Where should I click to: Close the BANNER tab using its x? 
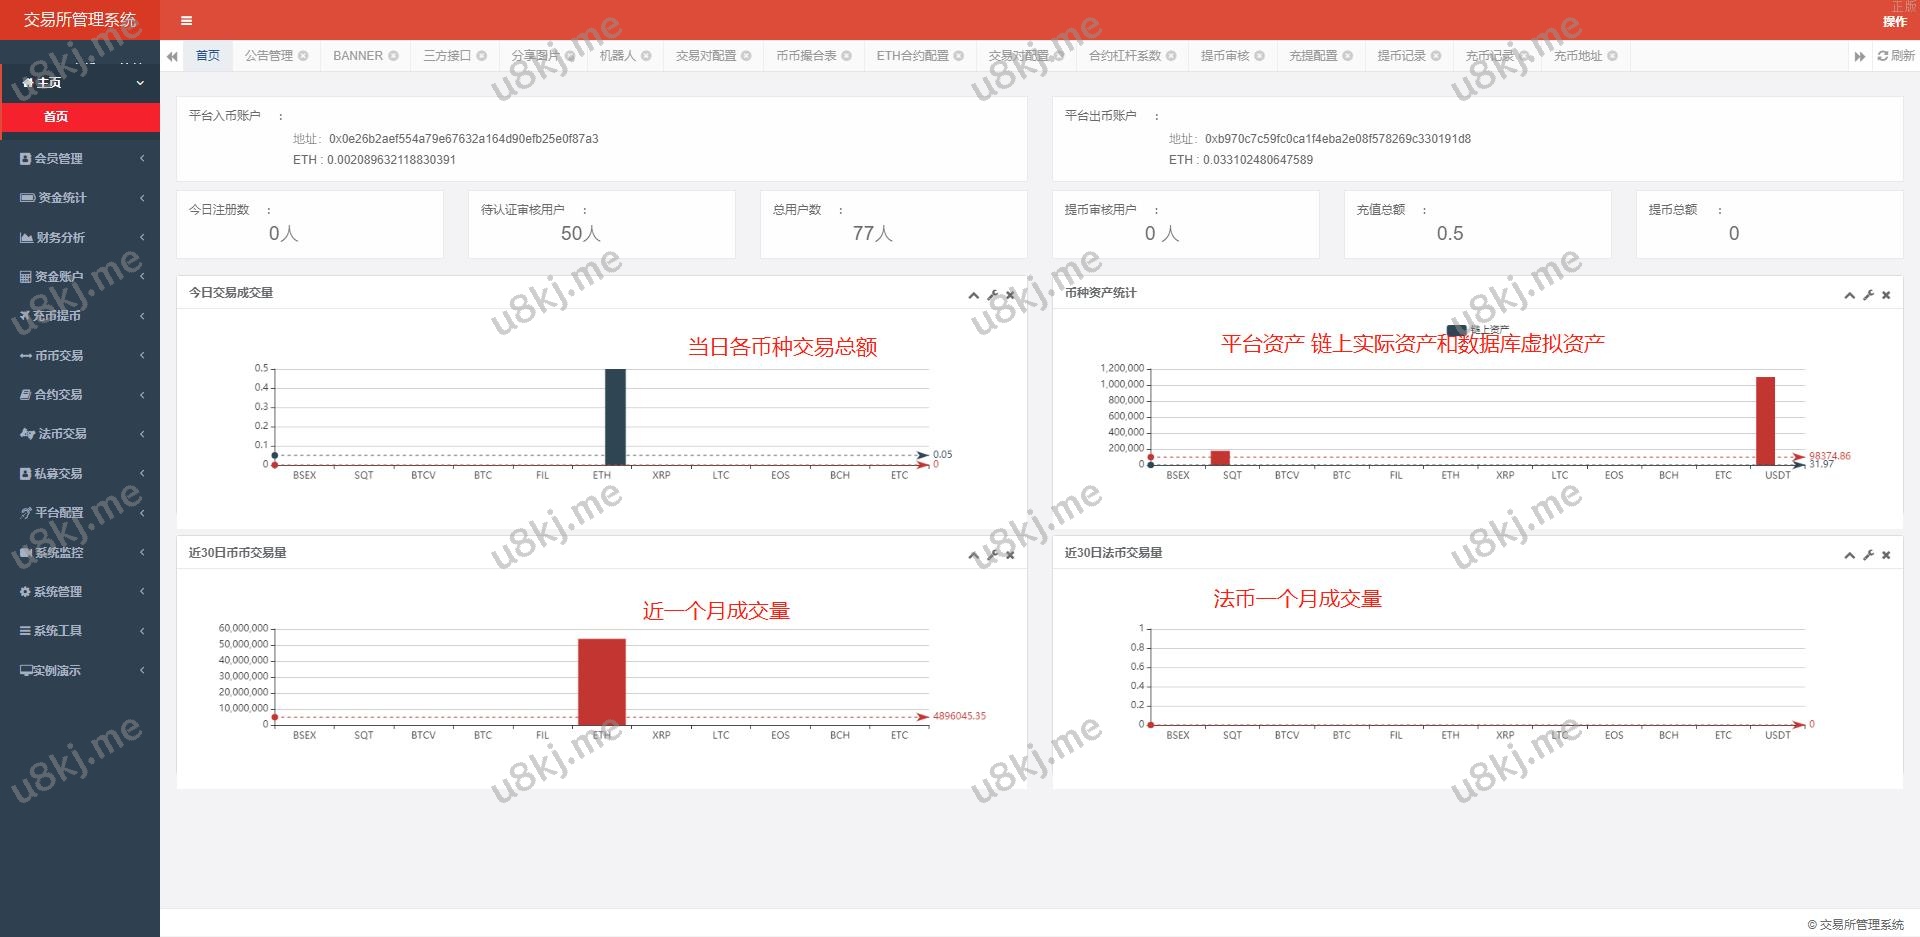coord(393,56)
